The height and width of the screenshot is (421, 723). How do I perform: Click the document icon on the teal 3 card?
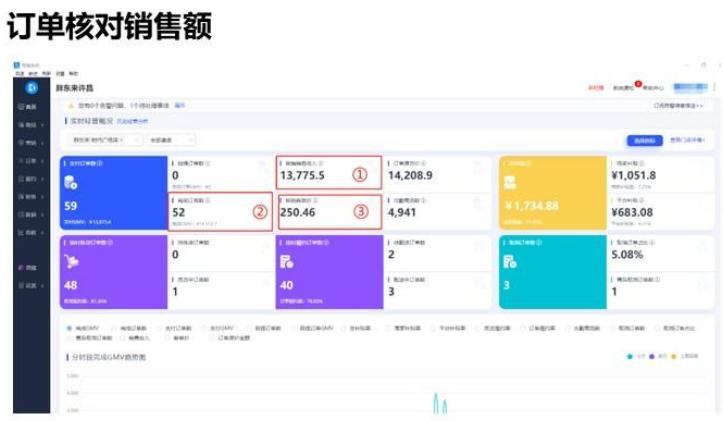(x=510, y=262)
